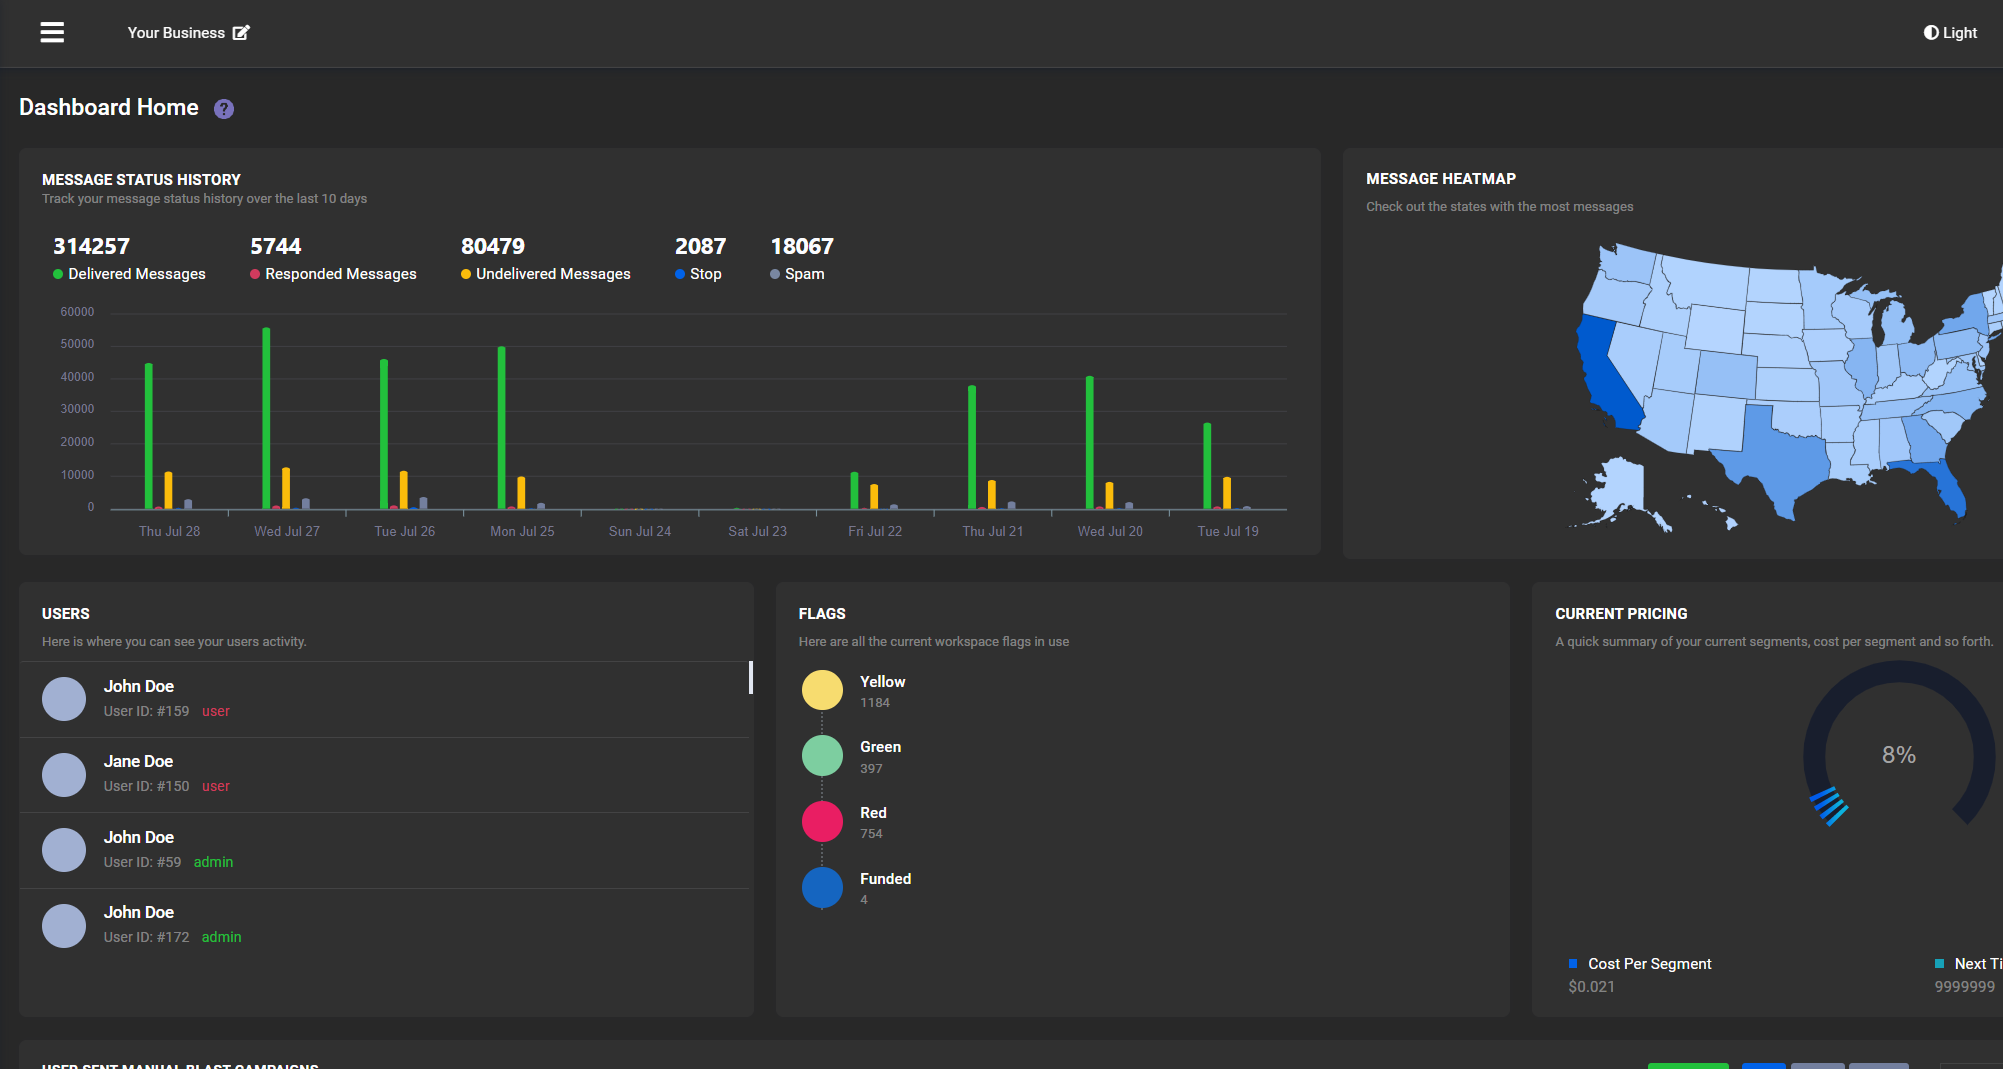The height and width of the screenshot is (1069, 2003).
Task: Click the edit icon next to Your Business
Action: [241, 33]
